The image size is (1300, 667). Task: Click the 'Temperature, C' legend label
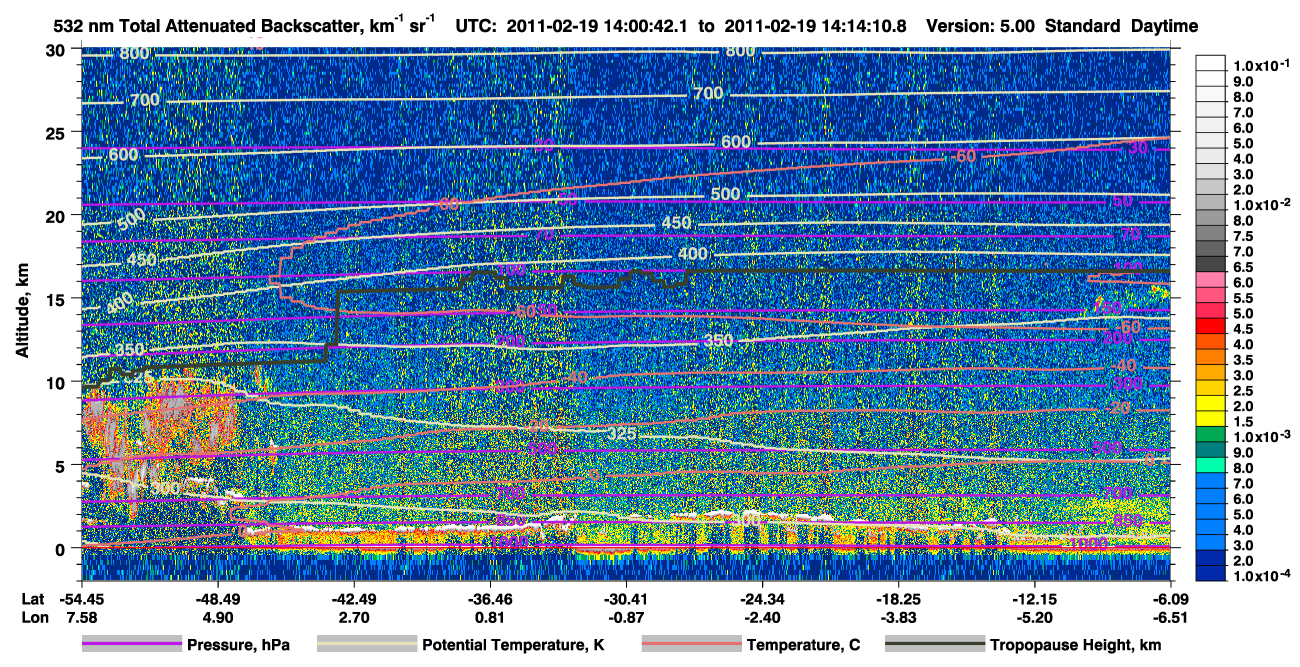pos(803,646)
